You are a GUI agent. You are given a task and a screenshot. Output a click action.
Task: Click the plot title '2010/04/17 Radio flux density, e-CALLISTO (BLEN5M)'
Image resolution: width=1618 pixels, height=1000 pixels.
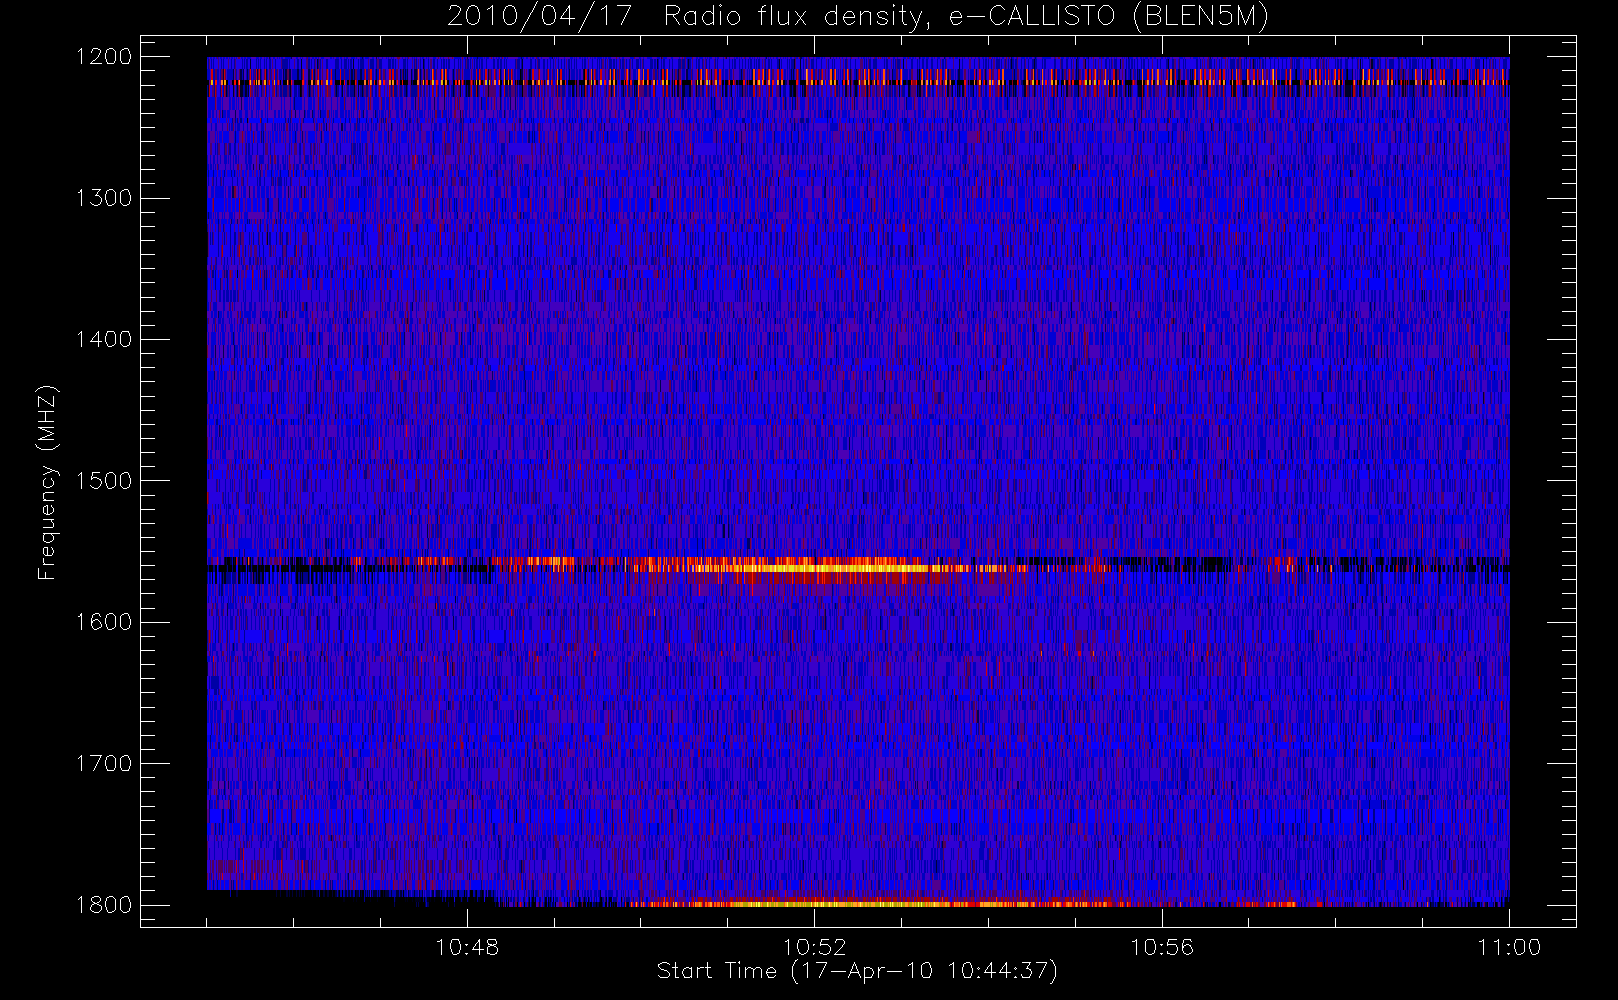click(858, 17)
